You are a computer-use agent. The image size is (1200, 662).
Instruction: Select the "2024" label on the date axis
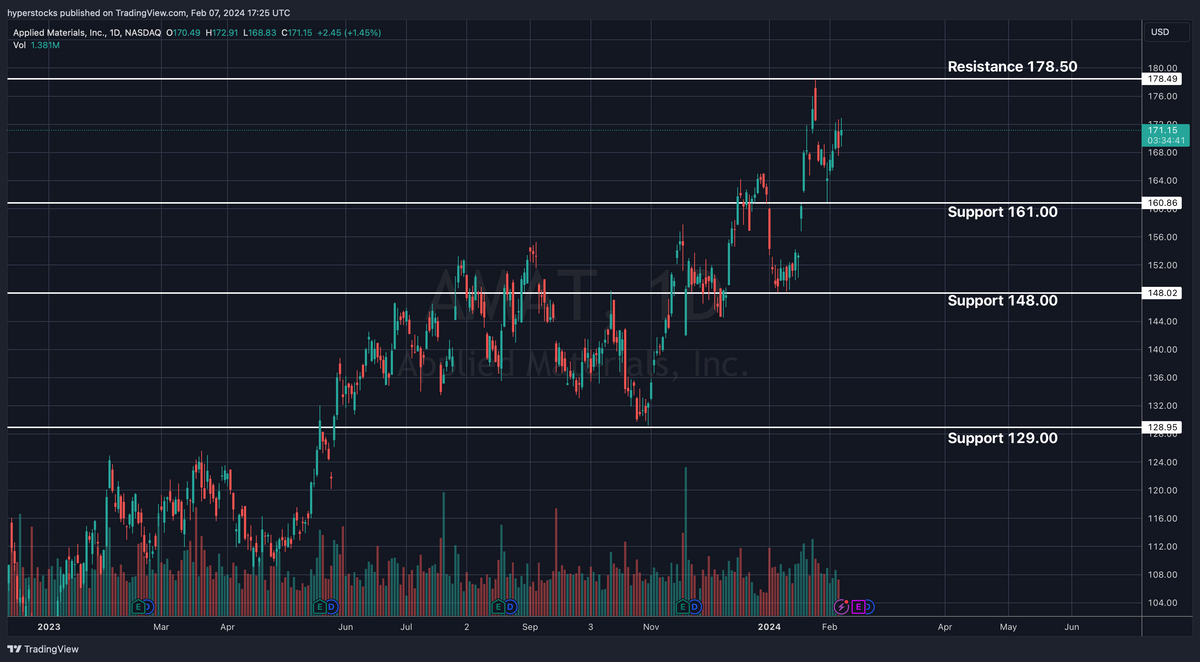(x=769, y=627)
